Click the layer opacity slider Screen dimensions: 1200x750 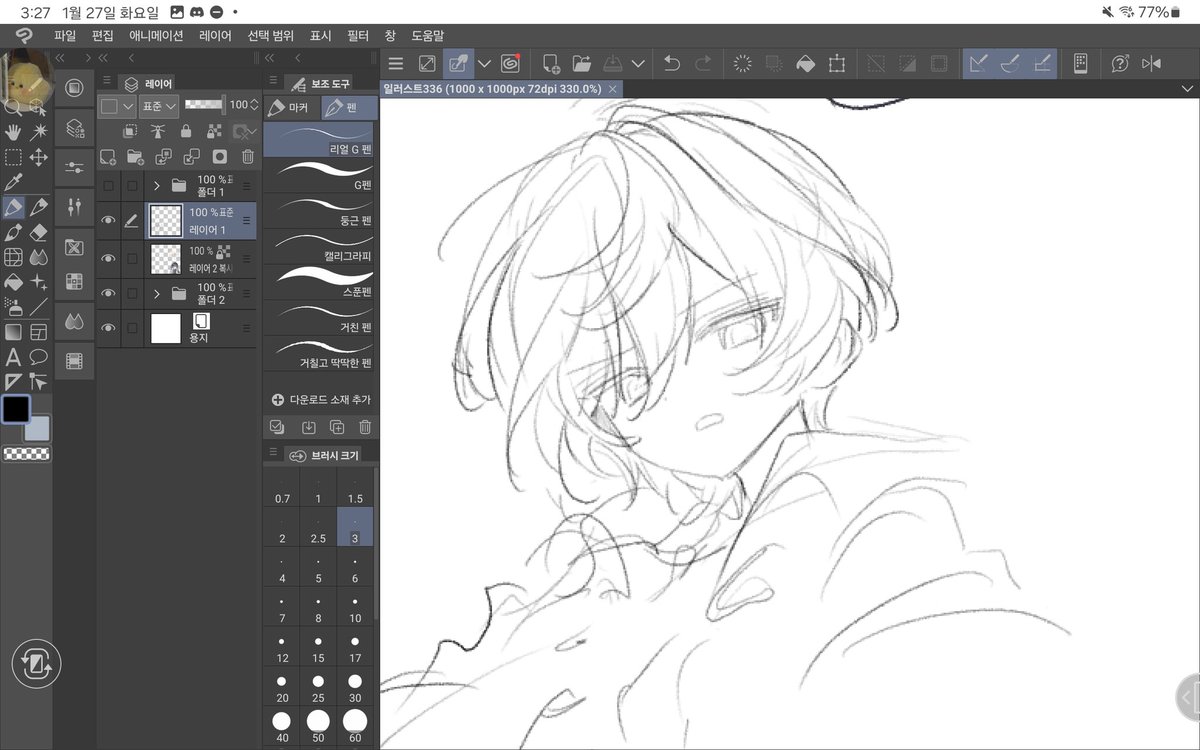[205, 105]
